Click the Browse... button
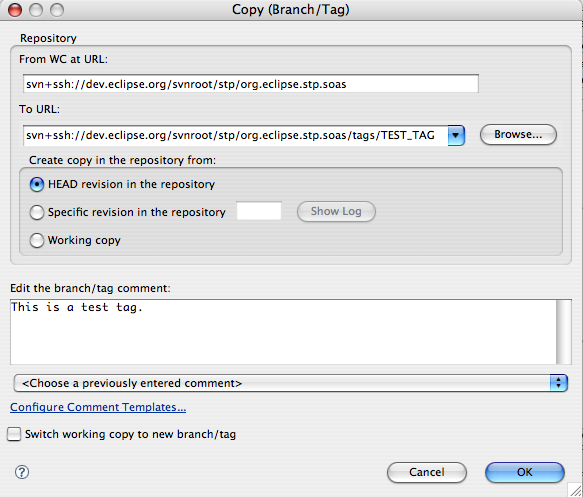Image resolution: width=583 pixels, height=497 pixels. (518, 135)
